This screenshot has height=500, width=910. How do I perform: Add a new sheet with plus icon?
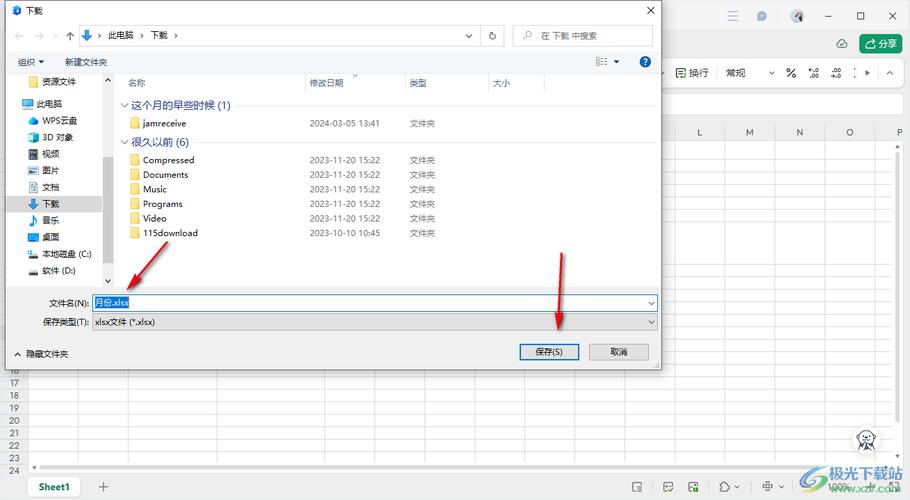(x=103, y=487)
